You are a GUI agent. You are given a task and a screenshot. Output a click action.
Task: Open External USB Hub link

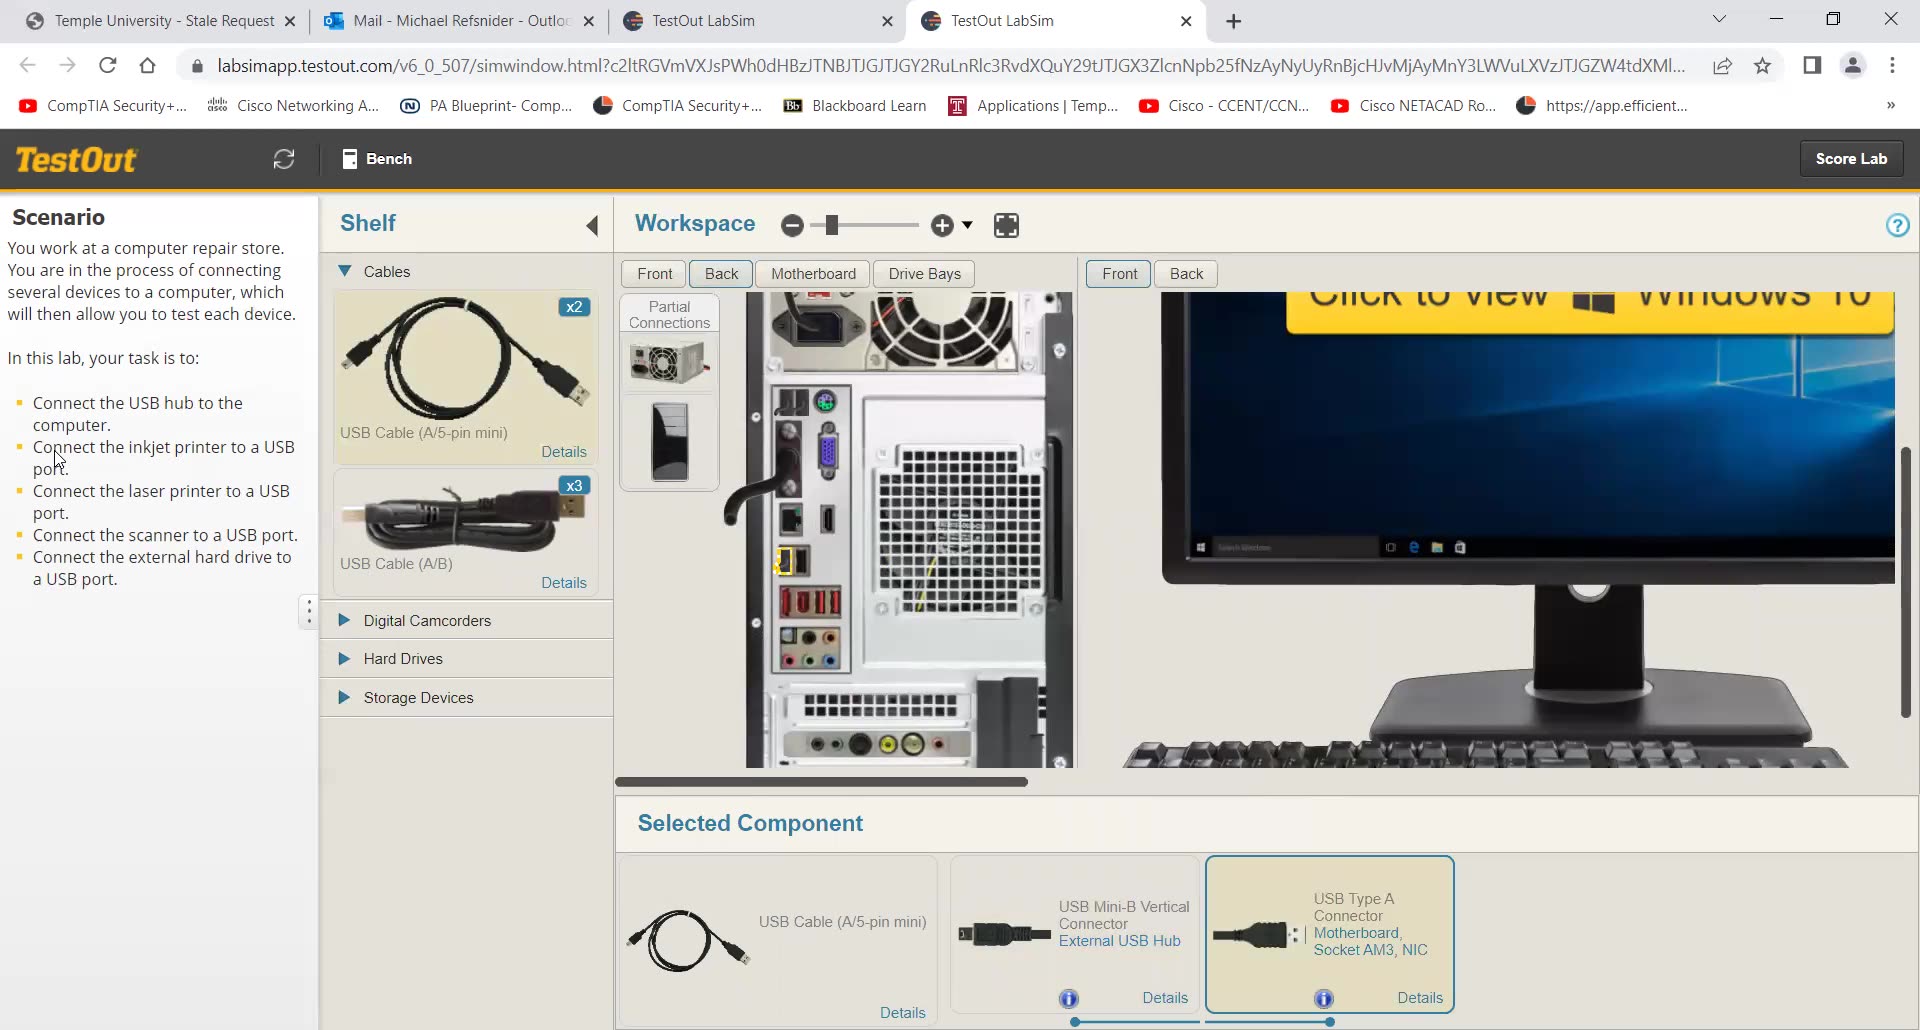tap(1119, 941)
